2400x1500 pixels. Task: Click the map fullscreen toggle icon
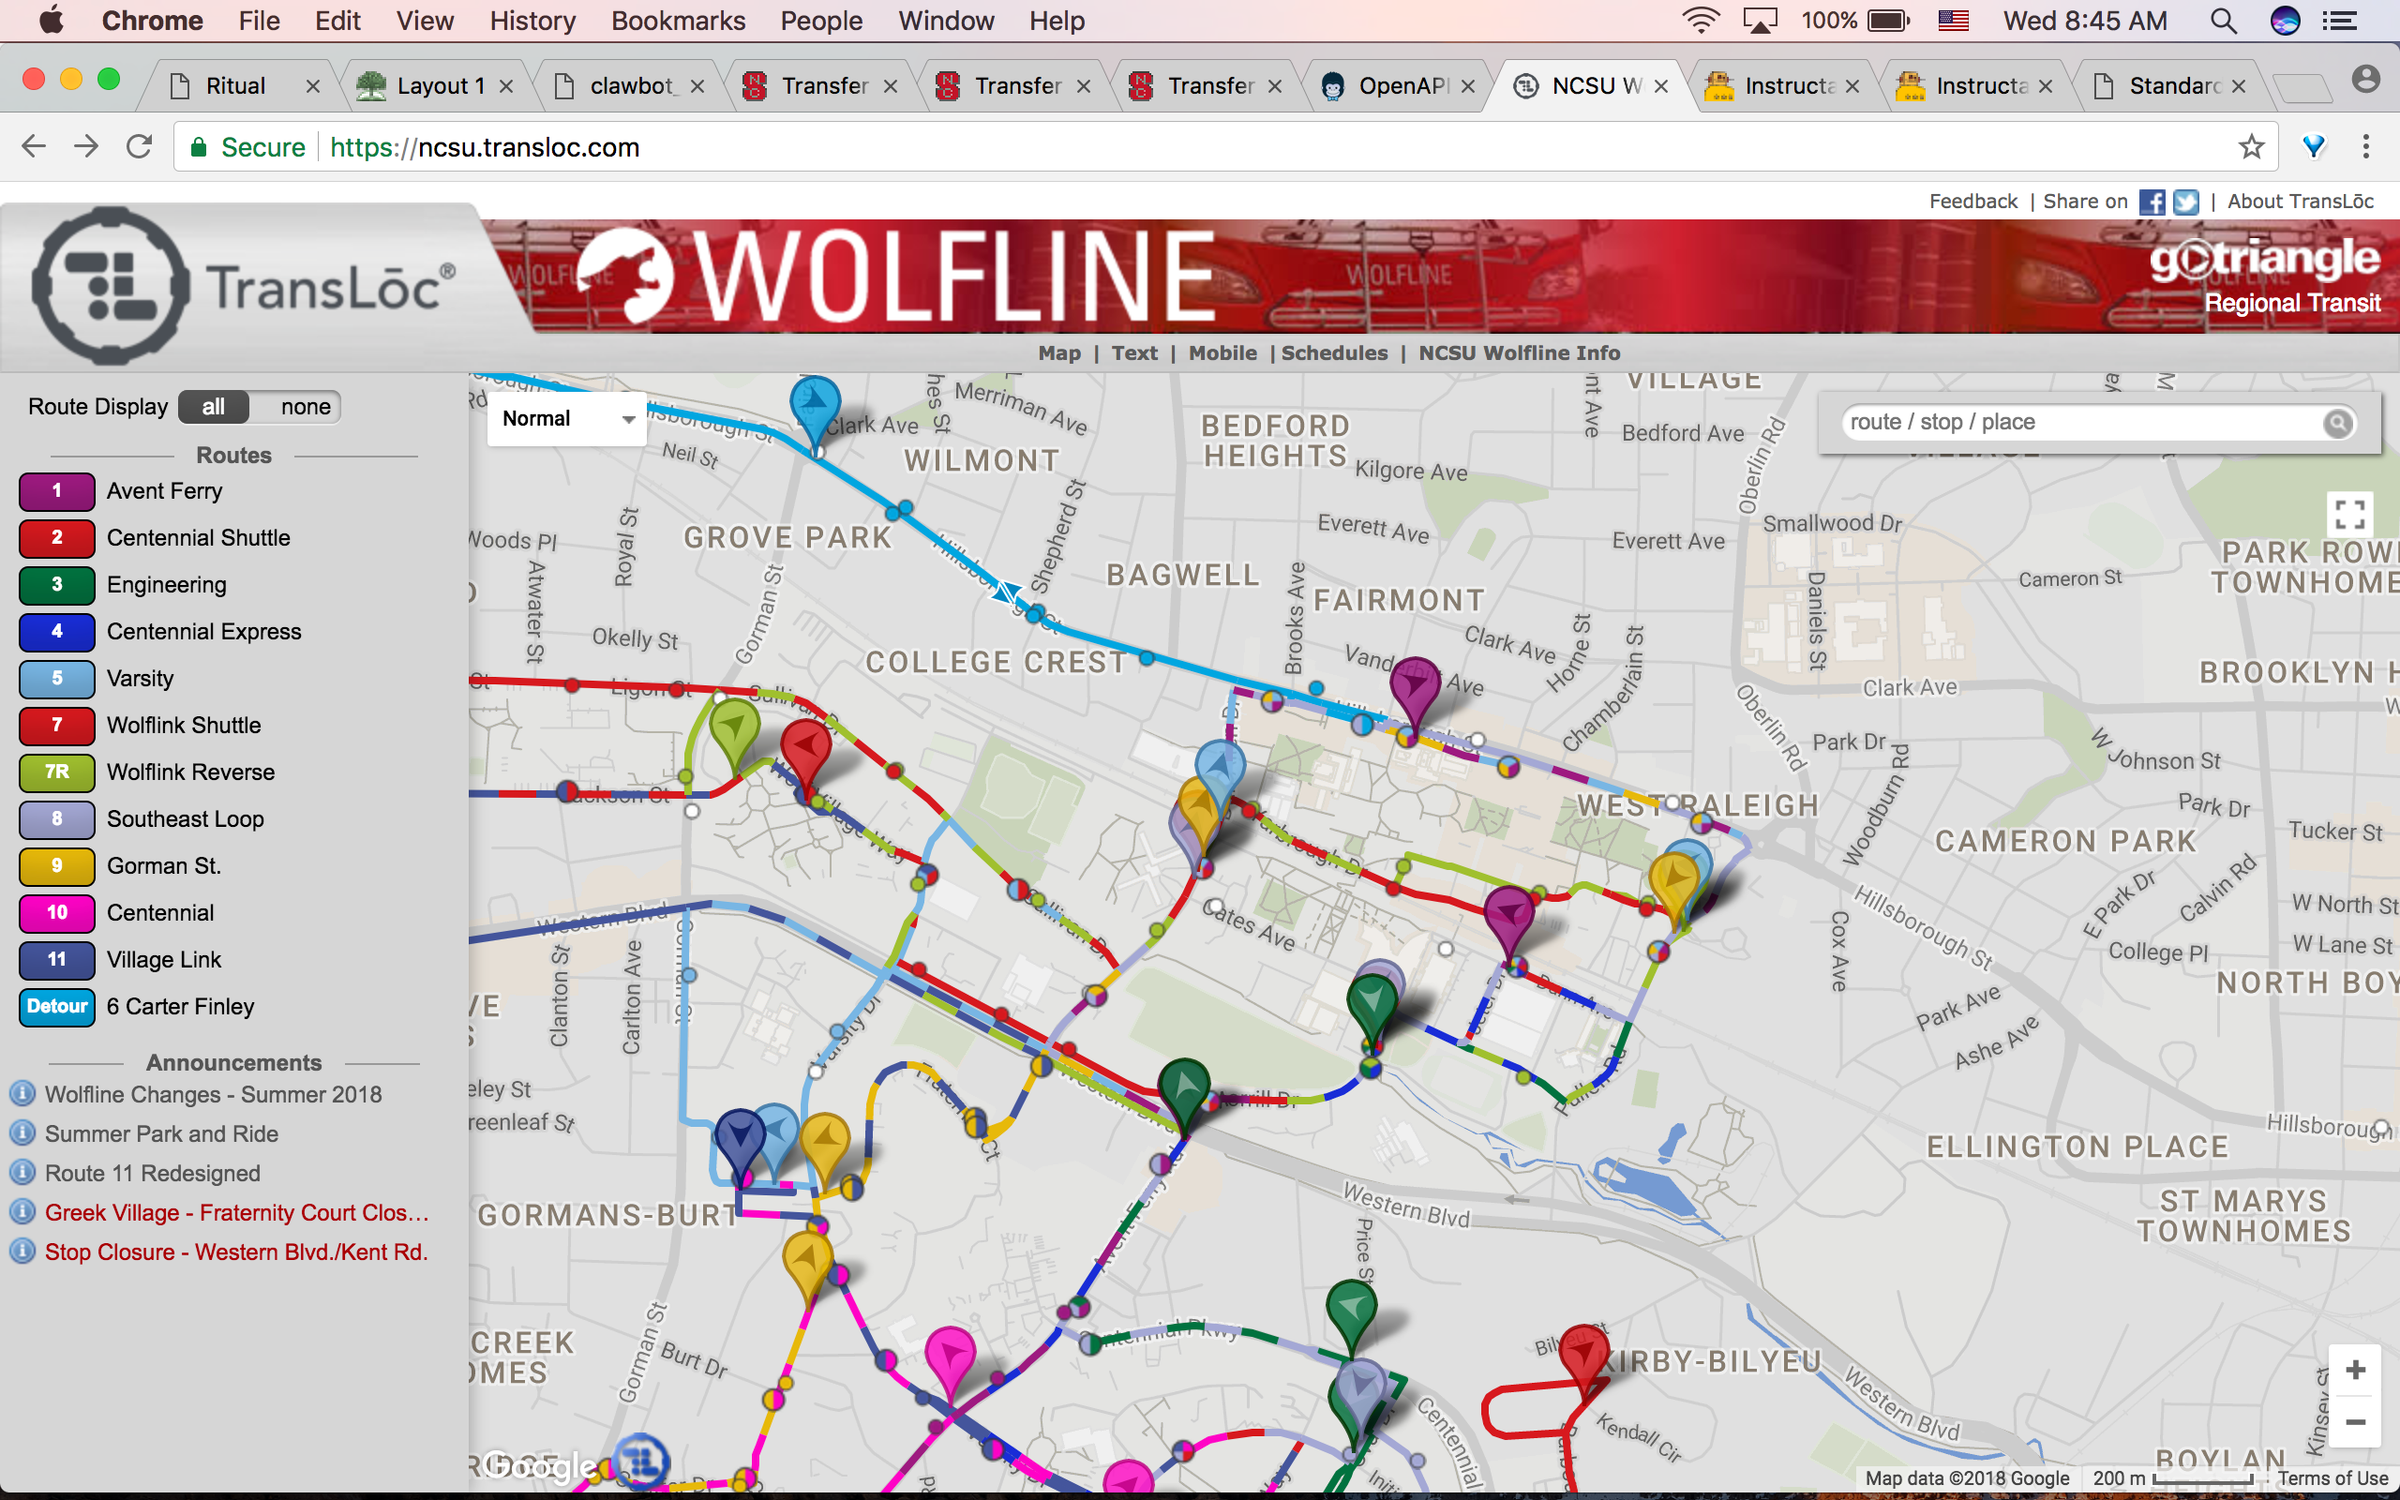[x=2349, y=515]
